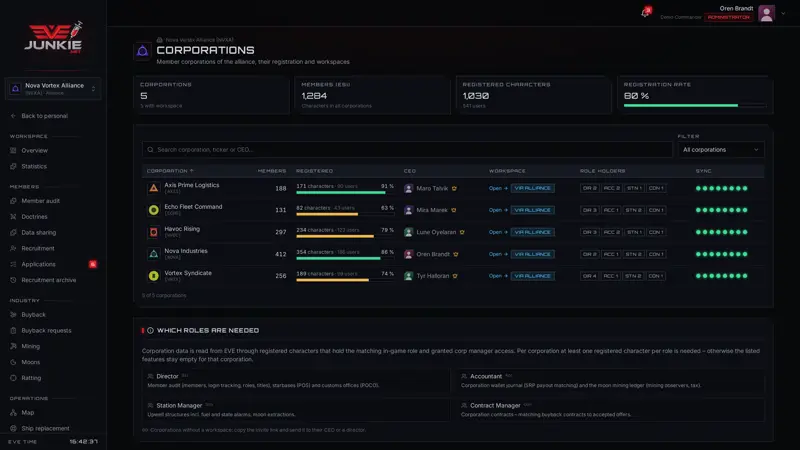
Task: Click the Echo Fleet Command registration progress bar
Action: (x=345, y=214)
